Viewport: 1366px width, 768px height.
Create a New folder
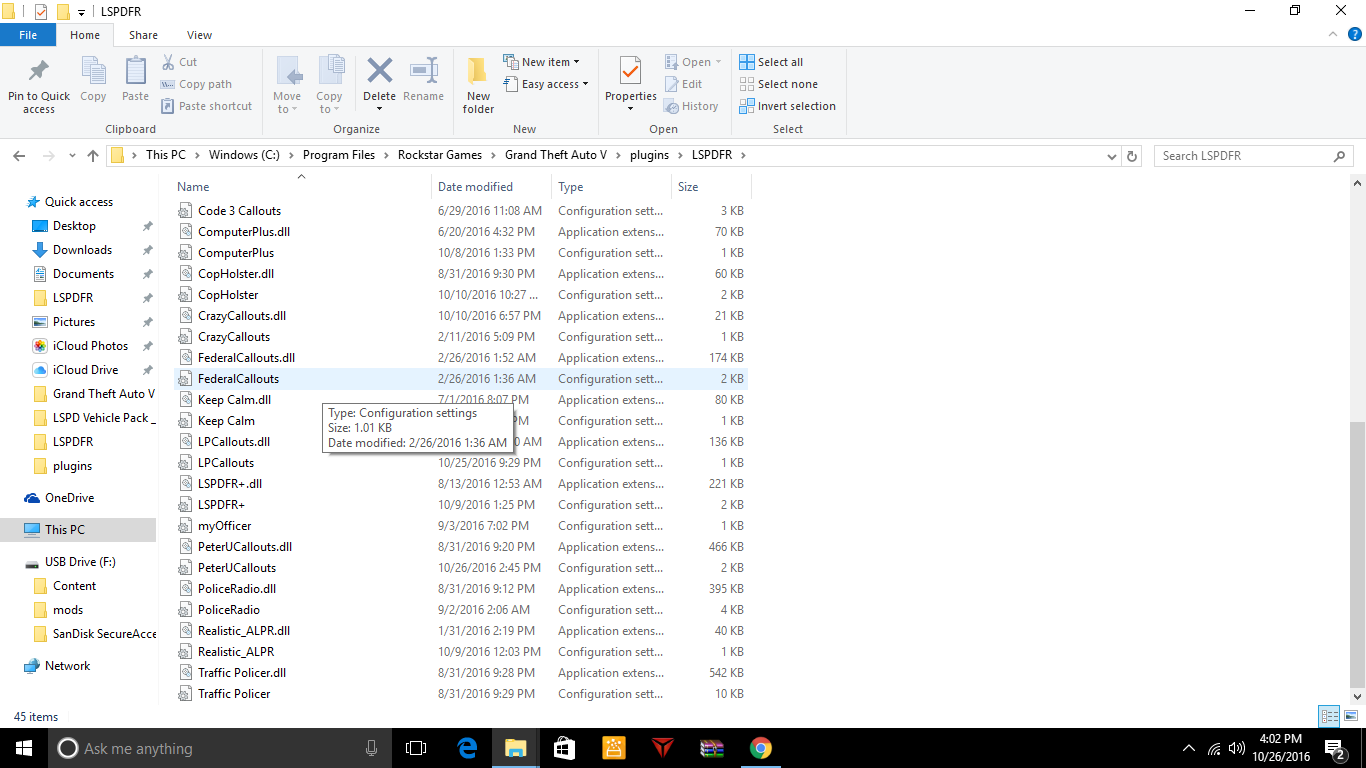pyautogui.click(x=478, y=84)
